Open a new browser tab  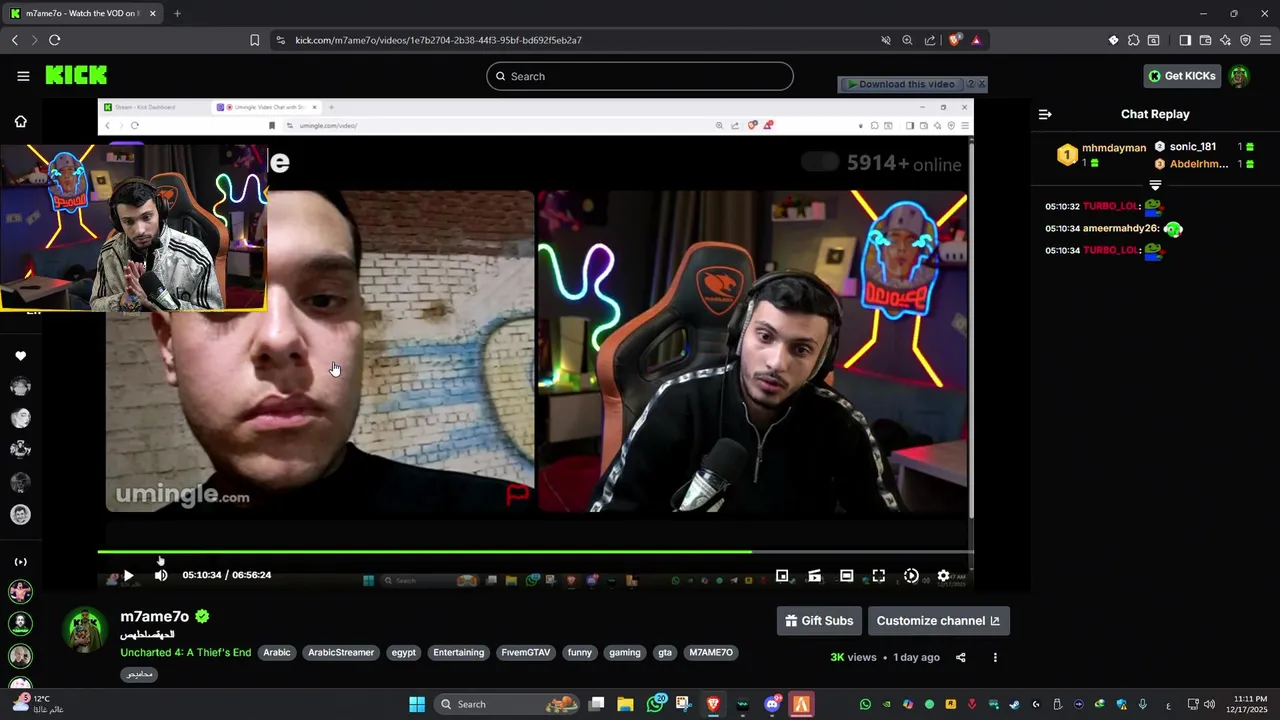click(177, 13)
